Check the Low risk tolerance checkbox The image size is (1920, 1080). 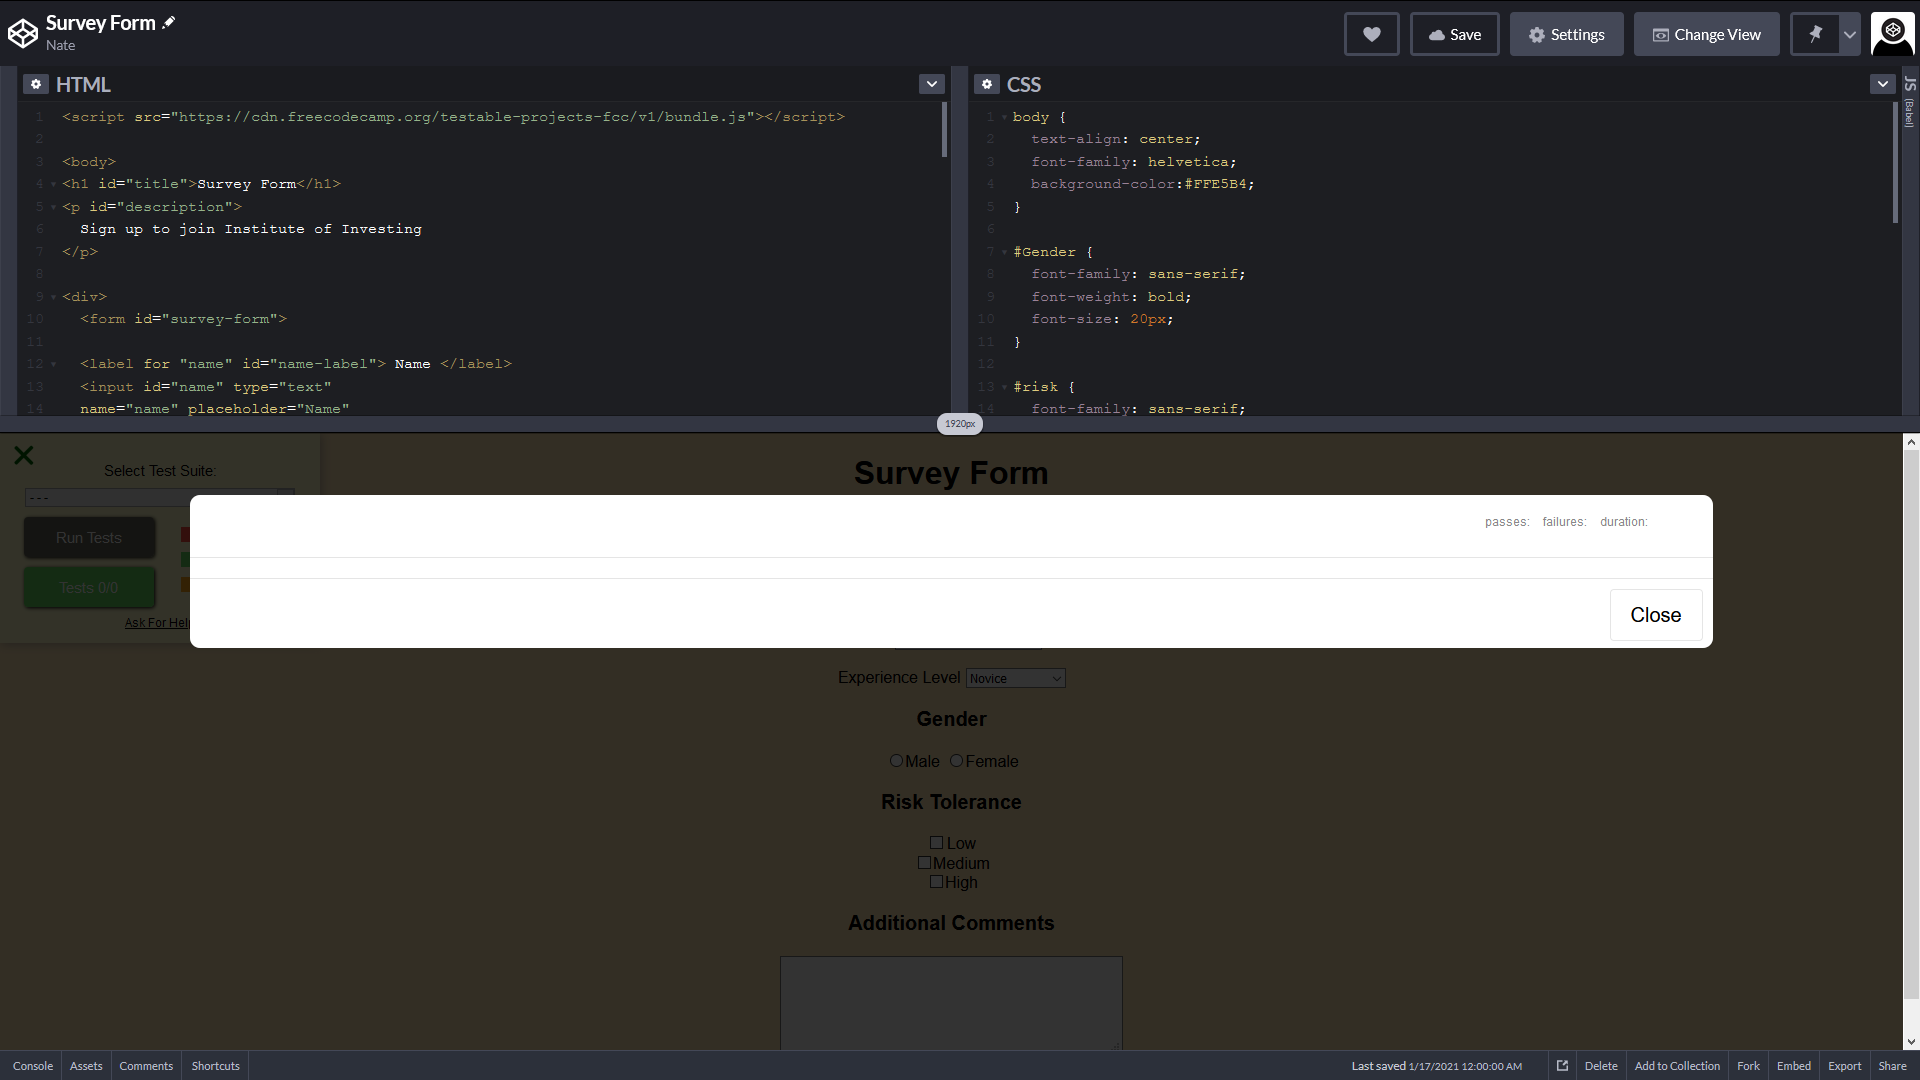pos(936,843)
